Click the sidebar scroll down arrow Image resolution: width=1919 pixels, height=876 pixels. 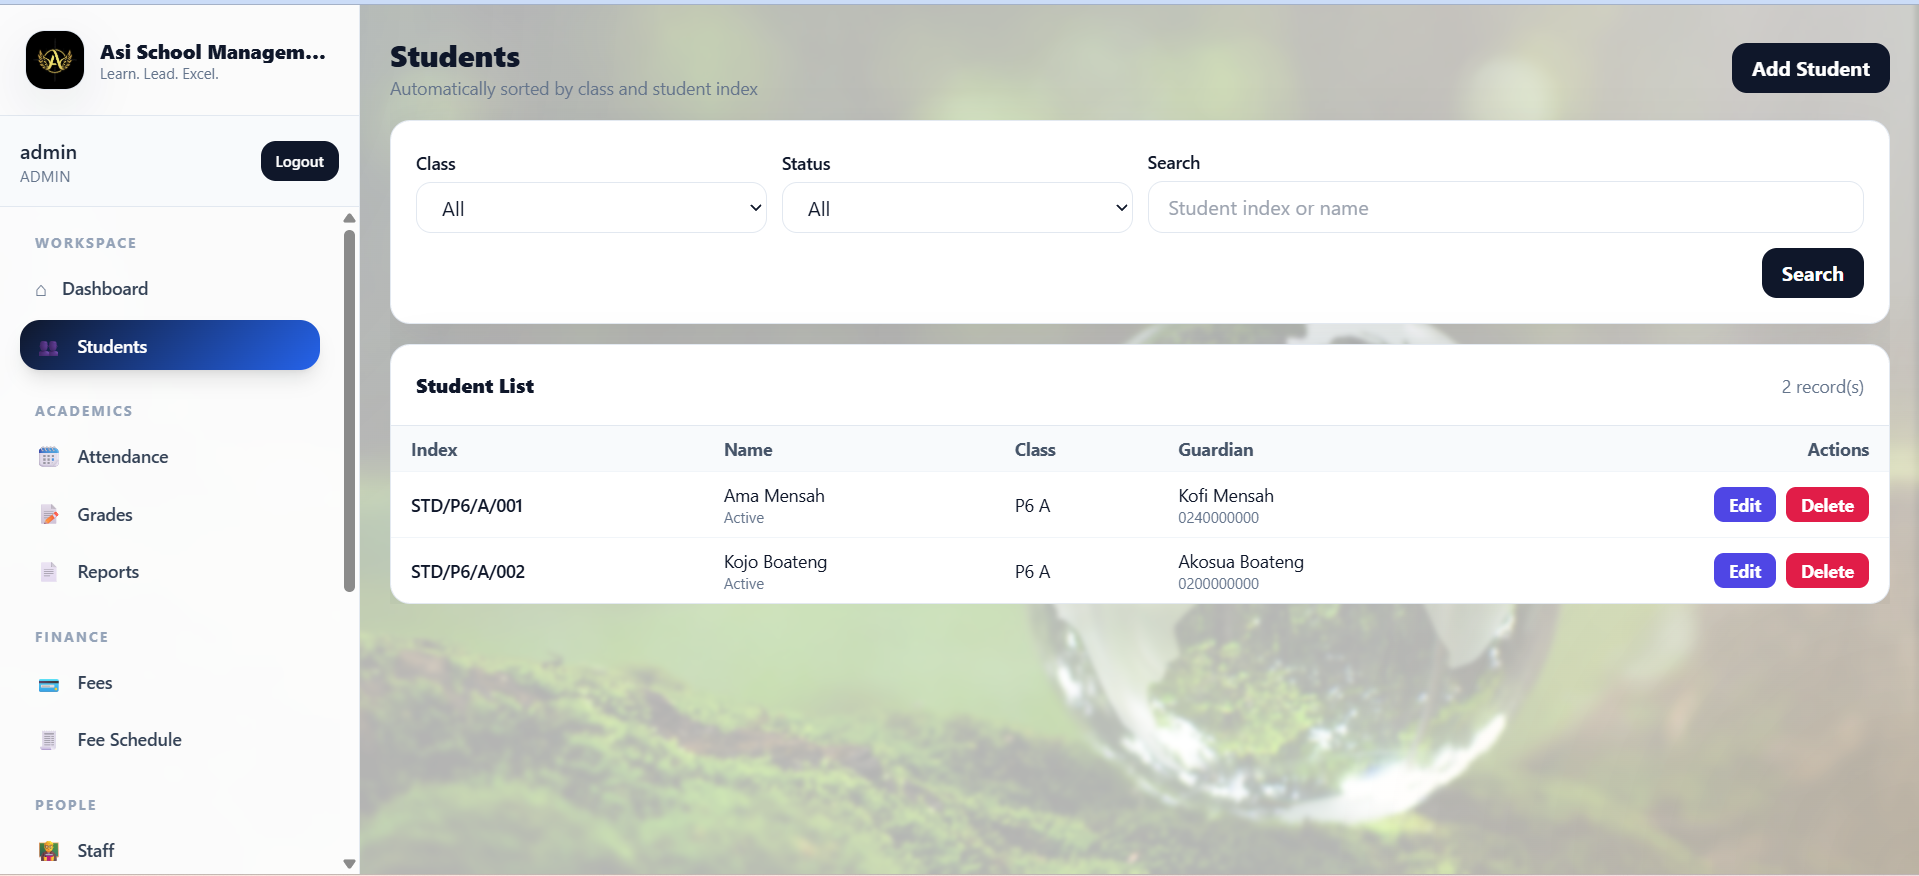pyautogui.click(x=349, y=864)
